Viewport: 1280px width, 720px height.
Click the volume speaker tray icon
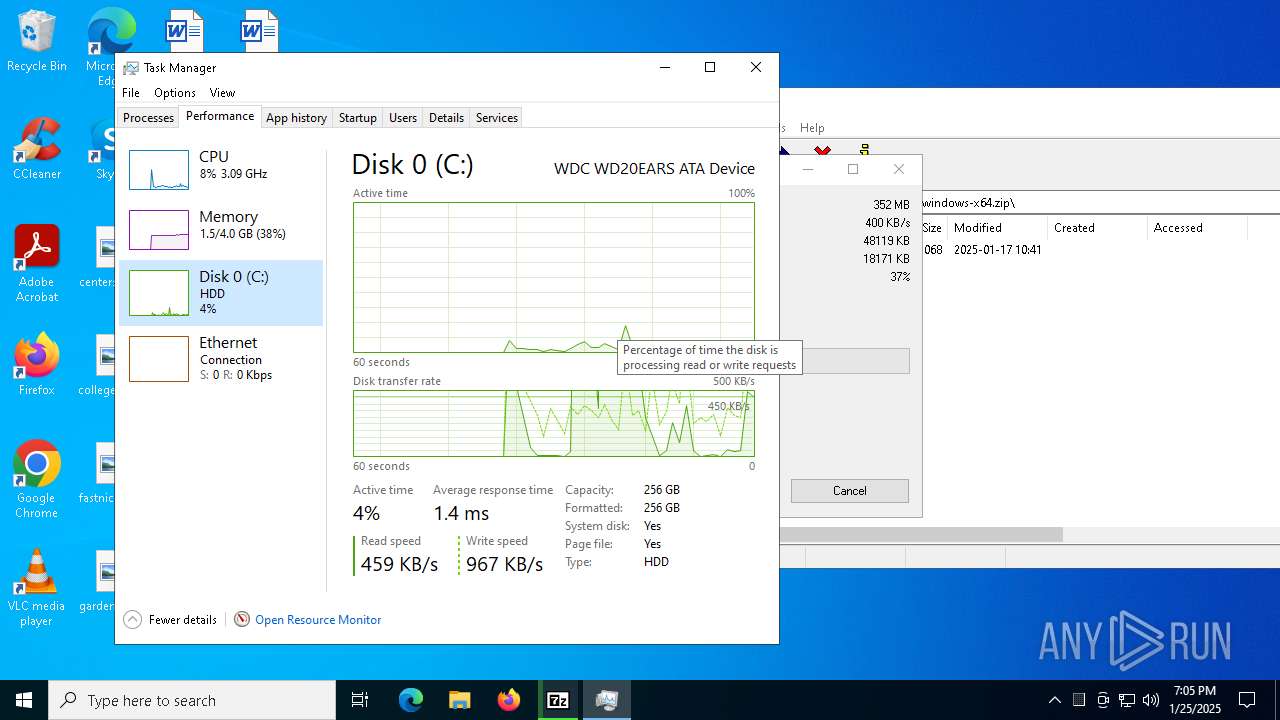(x=1151, y=700)
